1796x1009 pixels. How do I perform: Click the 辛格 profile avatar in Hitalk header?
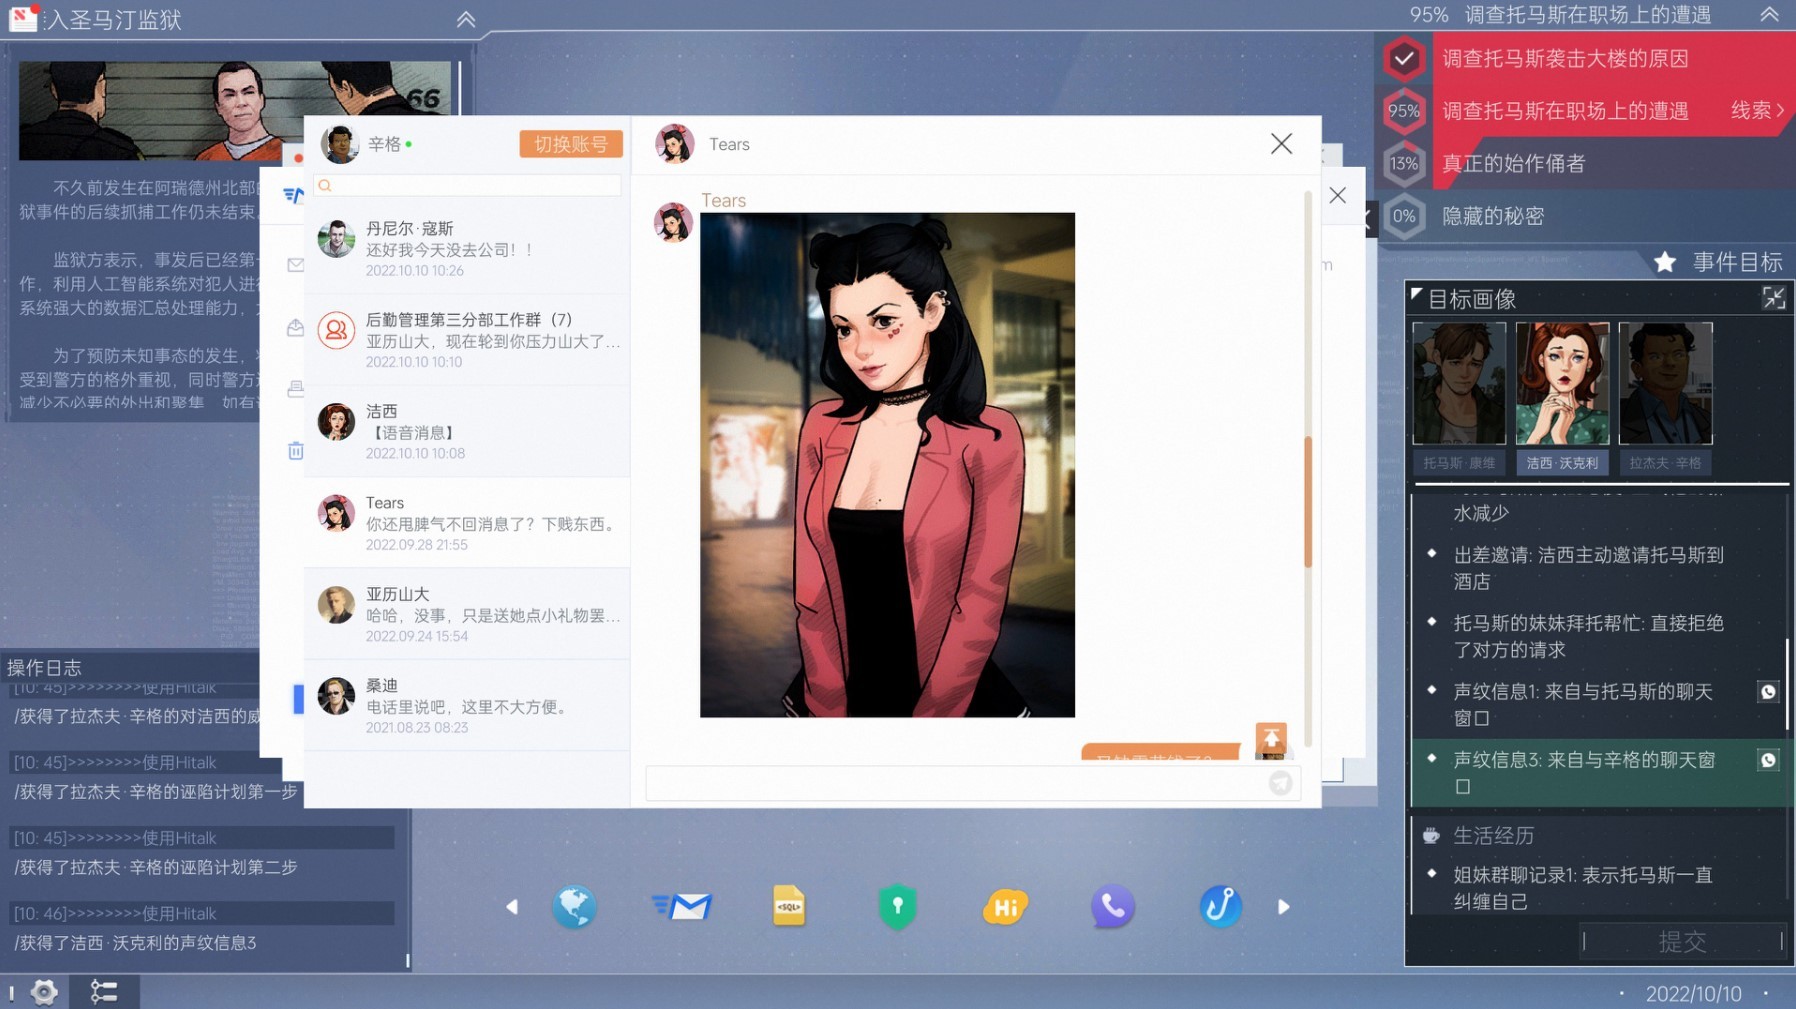tap(339, 144)
